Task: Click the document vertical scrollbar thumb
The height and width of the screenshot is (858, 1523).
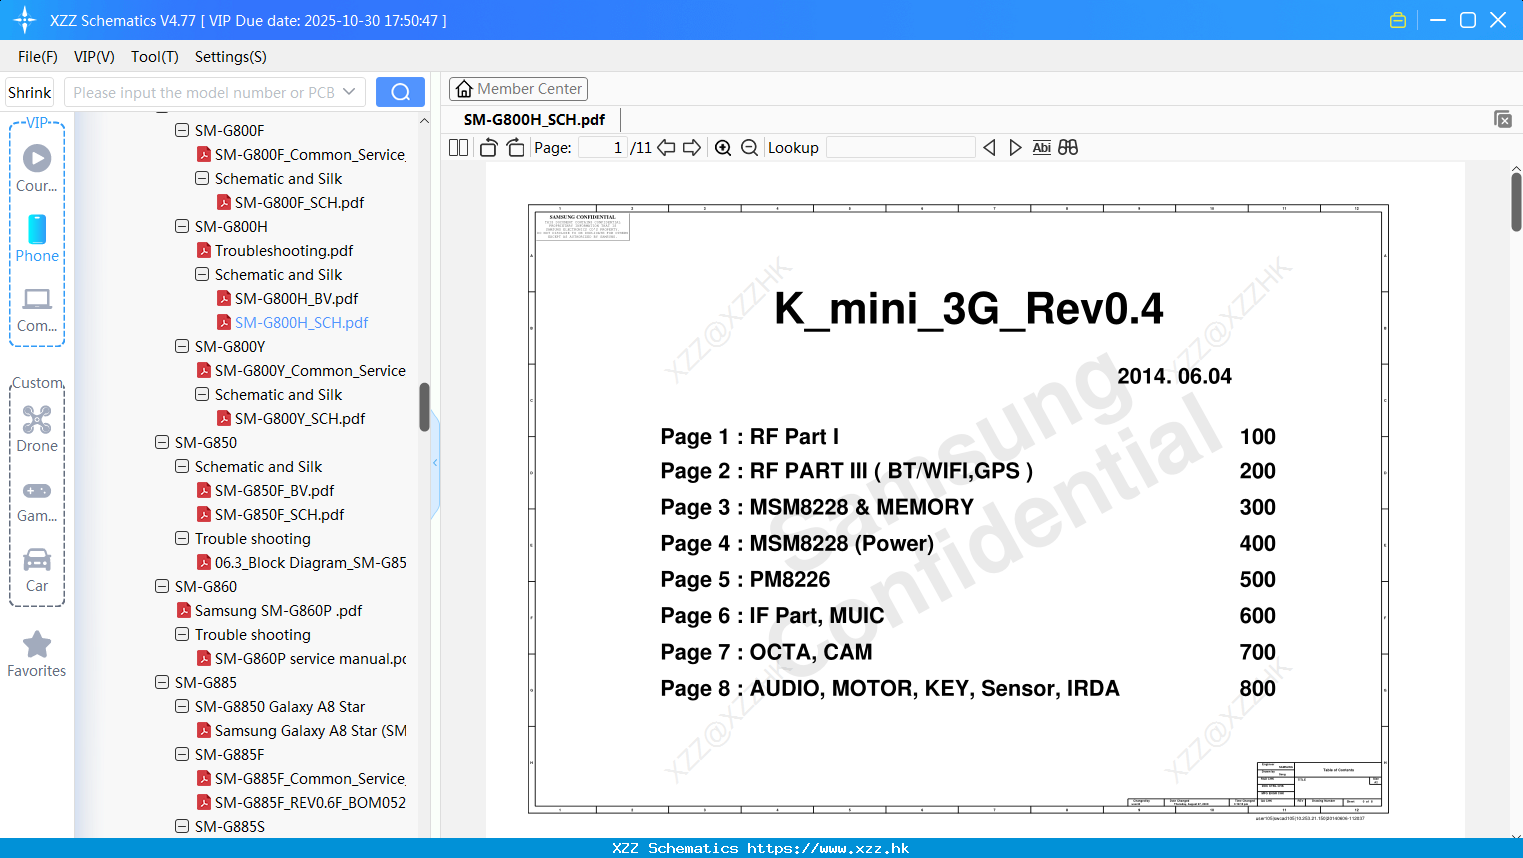Action: [x=1516, y=202]
